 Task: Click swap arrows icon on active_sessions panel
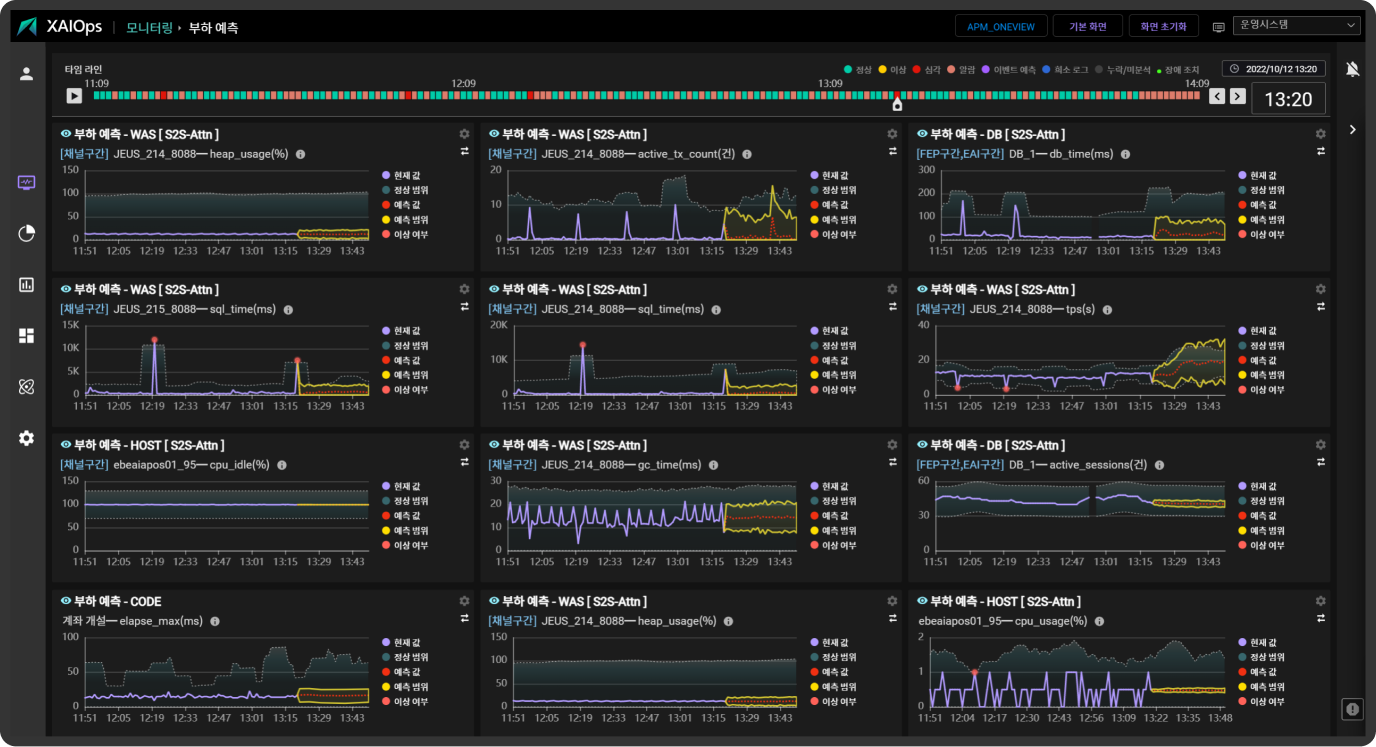[1320, 462]
